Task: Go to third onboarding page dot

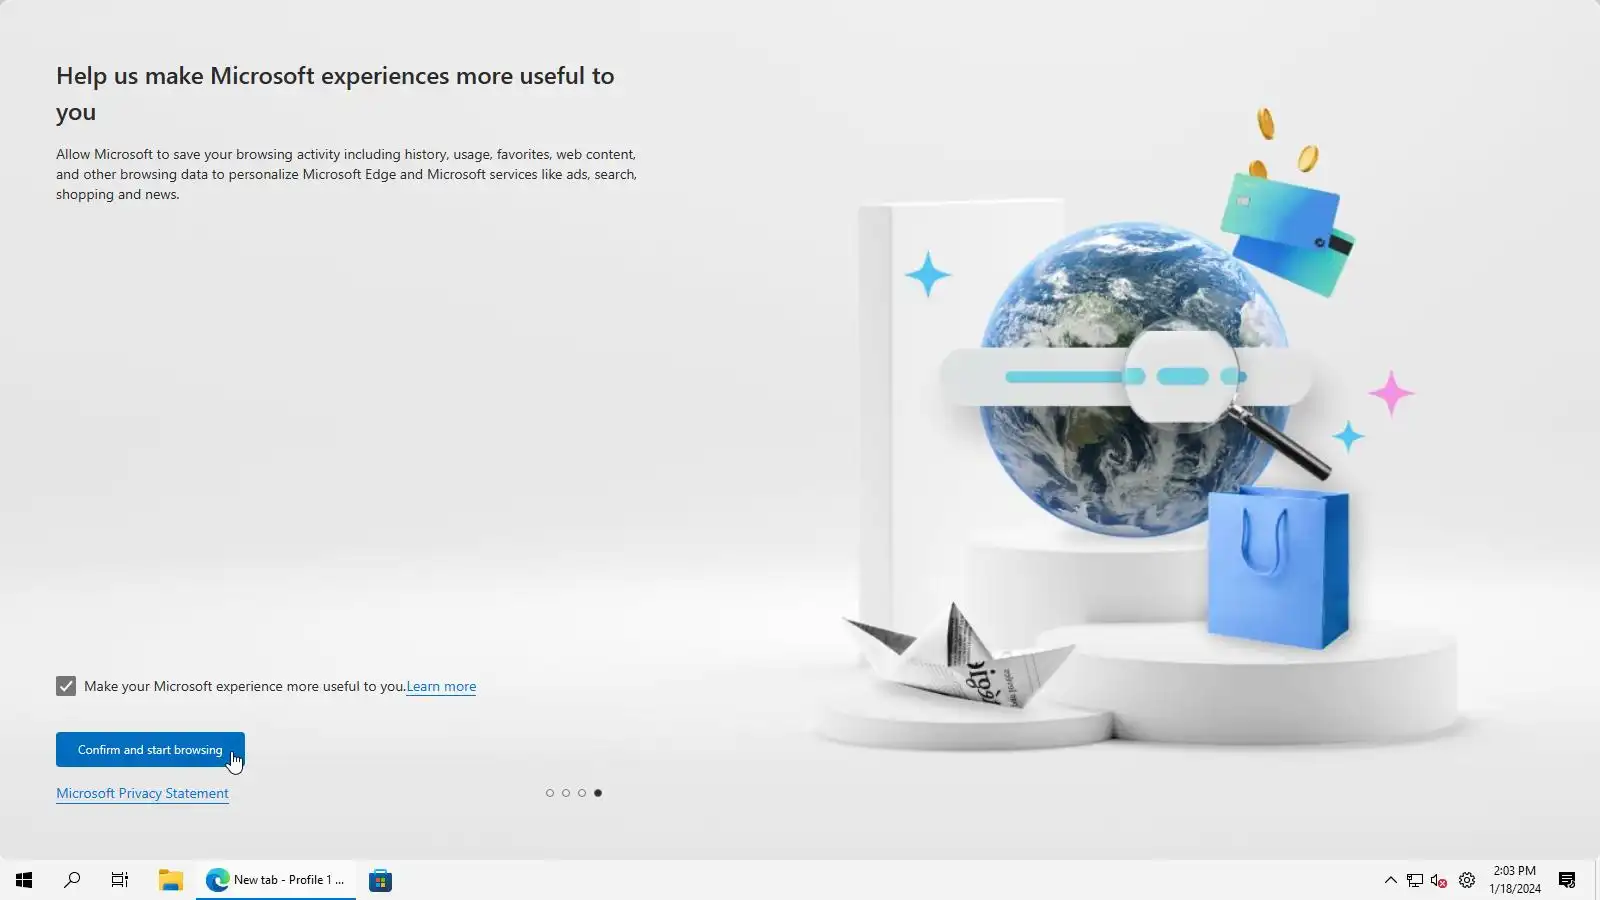Action: pyautogui.click(x=582, y=793)
